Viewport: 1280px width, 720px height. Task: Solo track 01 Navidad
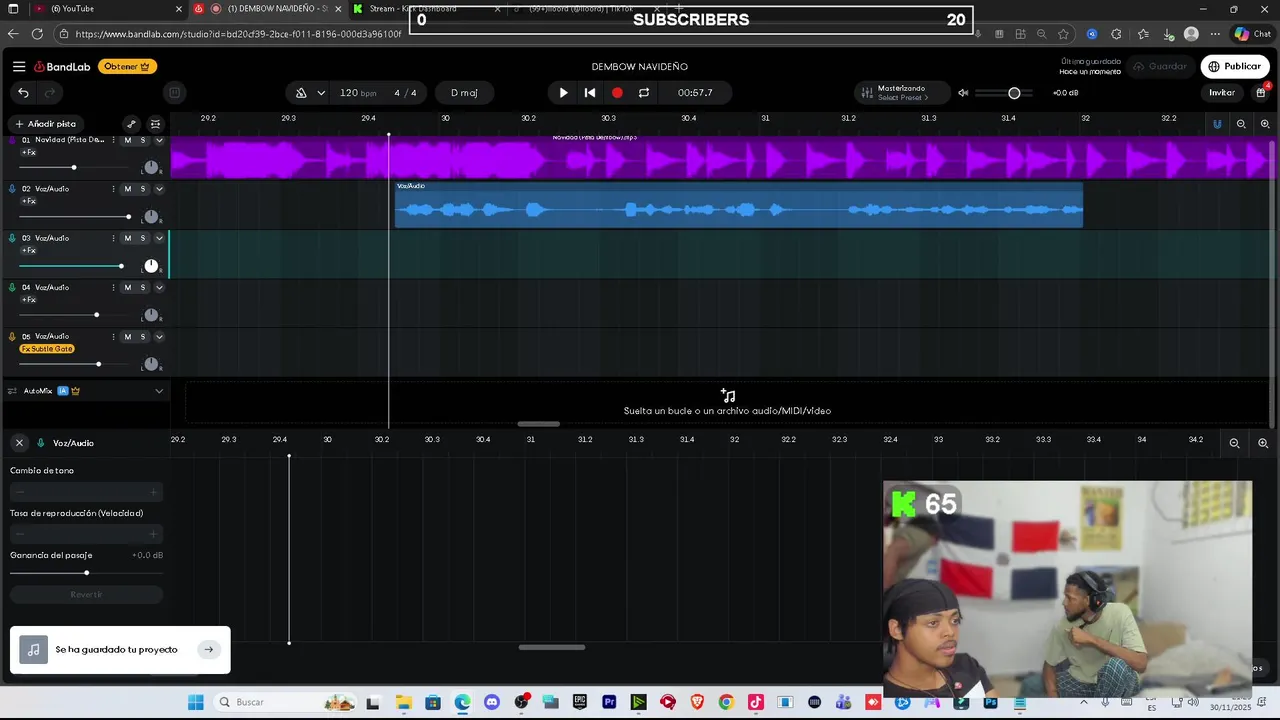pos(143,140)
